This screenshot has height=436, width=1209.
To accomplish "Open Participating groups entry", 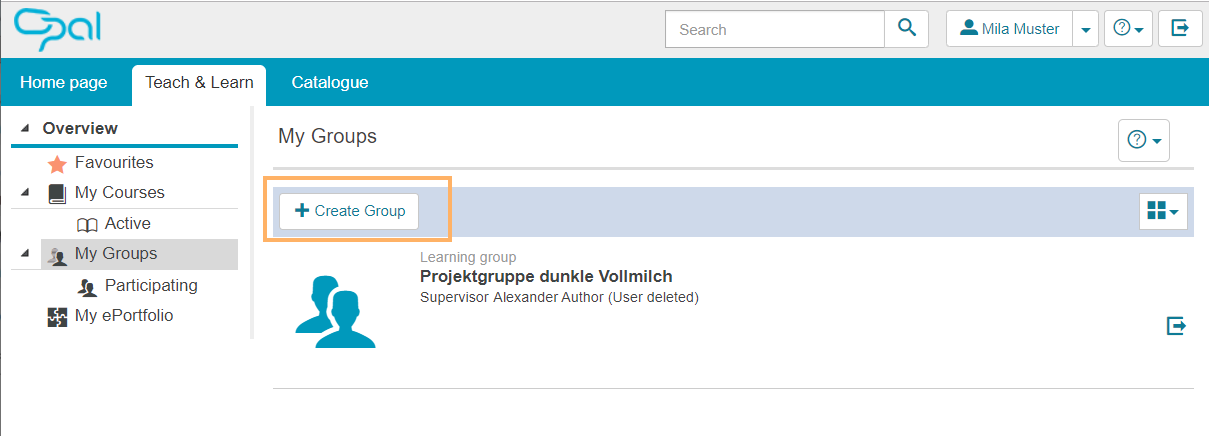I will point(151,285).
